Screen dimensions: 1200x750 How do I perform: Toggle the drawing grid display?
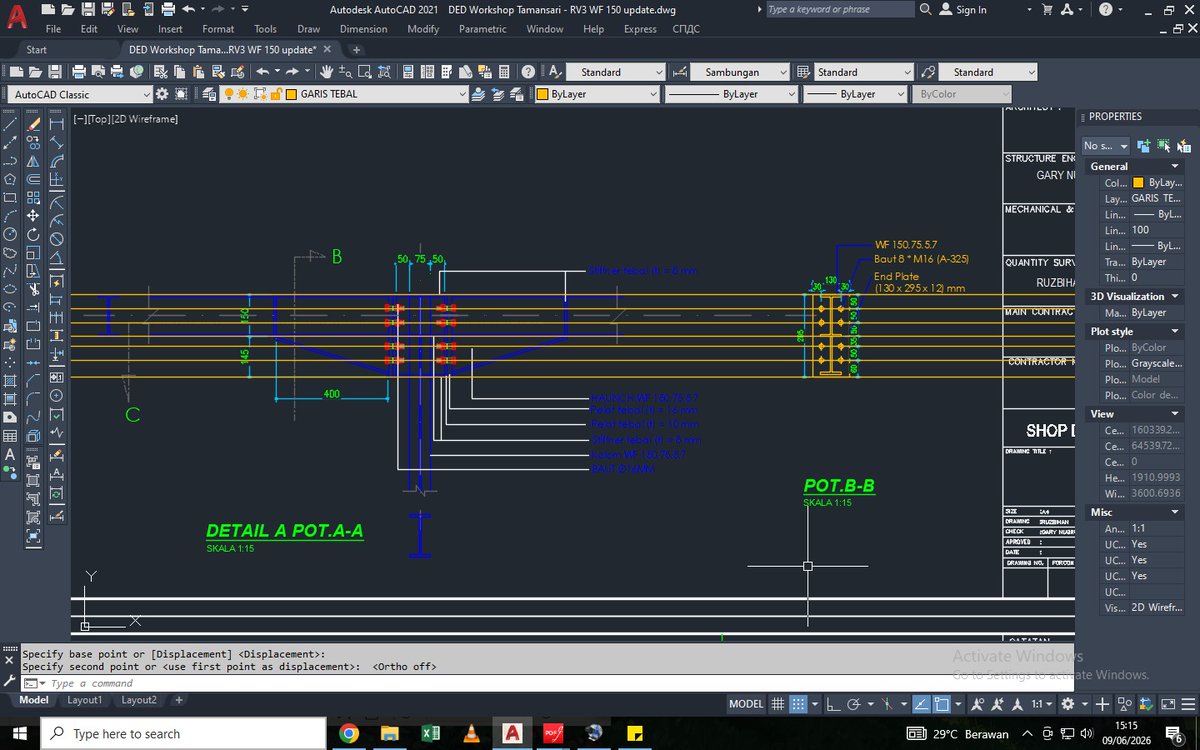(778, 704)
